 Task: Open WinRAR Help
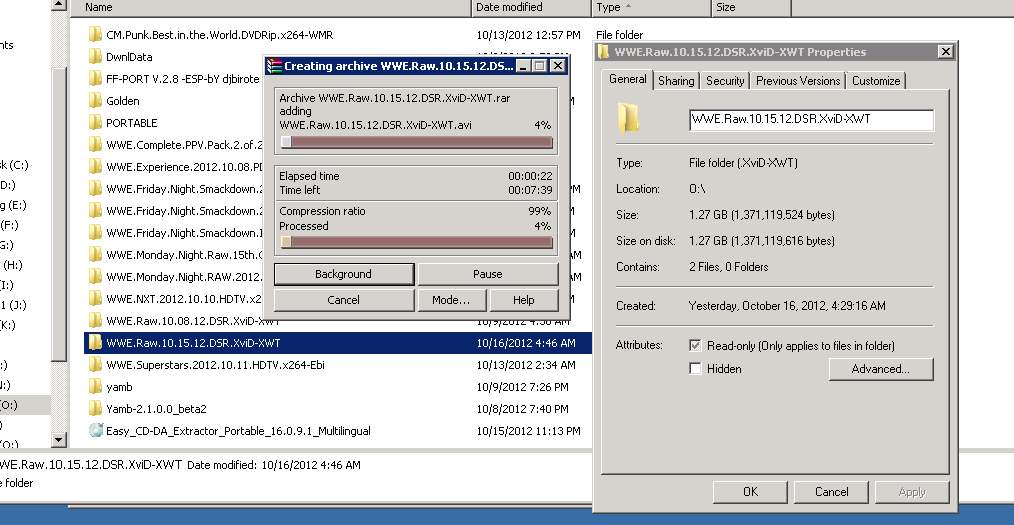523,300
